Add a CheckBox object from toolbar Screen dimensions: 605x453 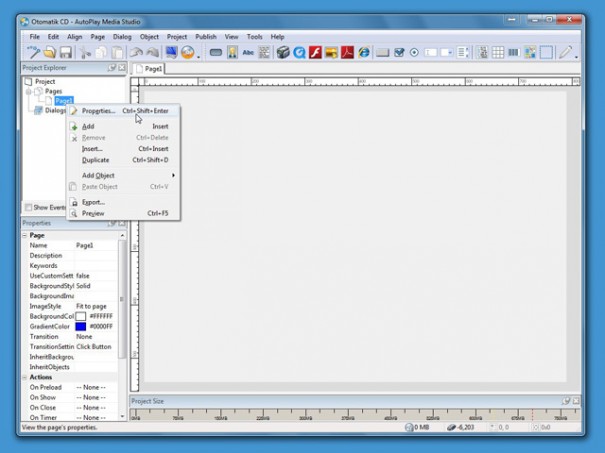[399, 52]
